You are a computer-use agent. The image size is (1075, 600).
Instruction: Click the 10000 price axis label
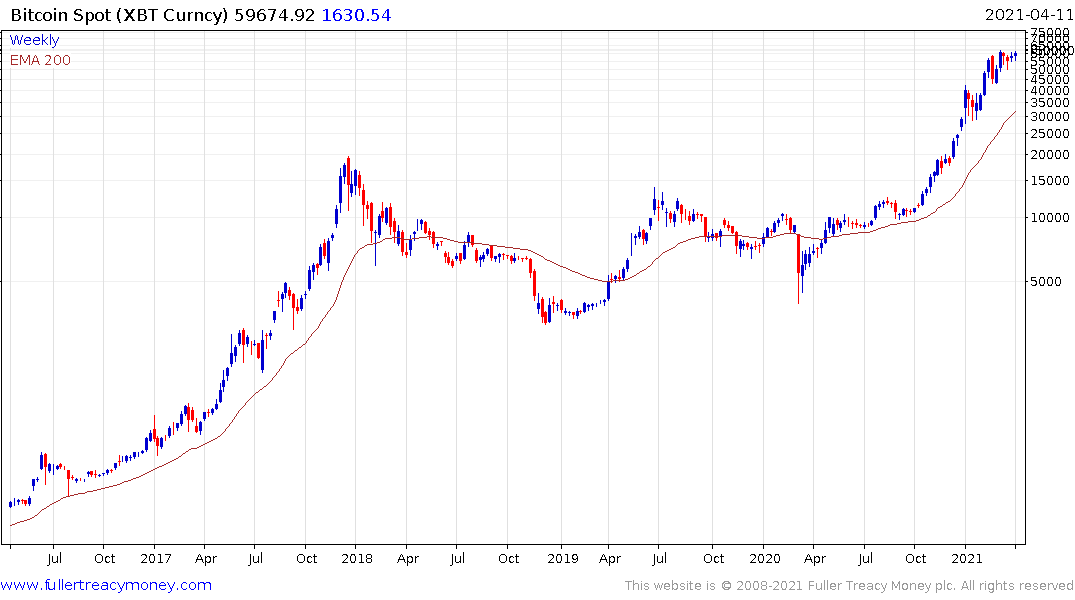[x=1050, y=217]
